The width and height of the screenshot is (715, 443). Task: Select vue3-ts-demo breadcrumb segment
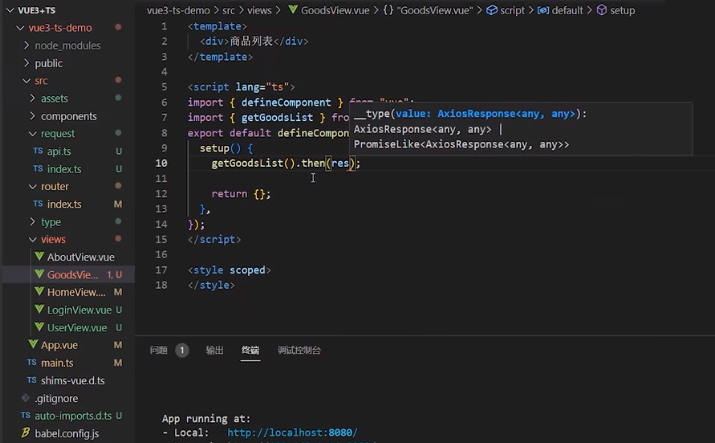(x=178, y=10)
